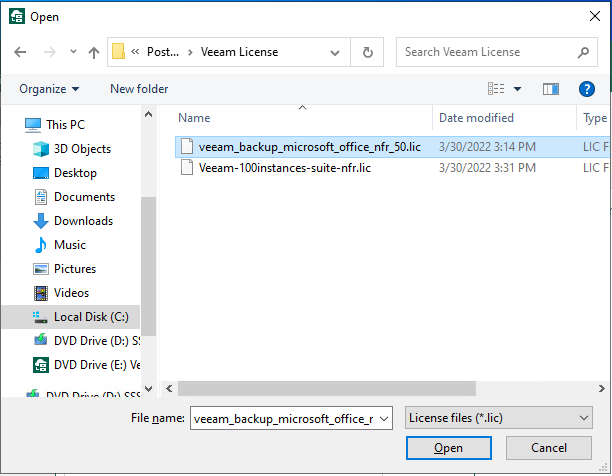The image size is (612, 476).
Task: Click sidebar scrollbar up arrow
Action: coord(148,114)
